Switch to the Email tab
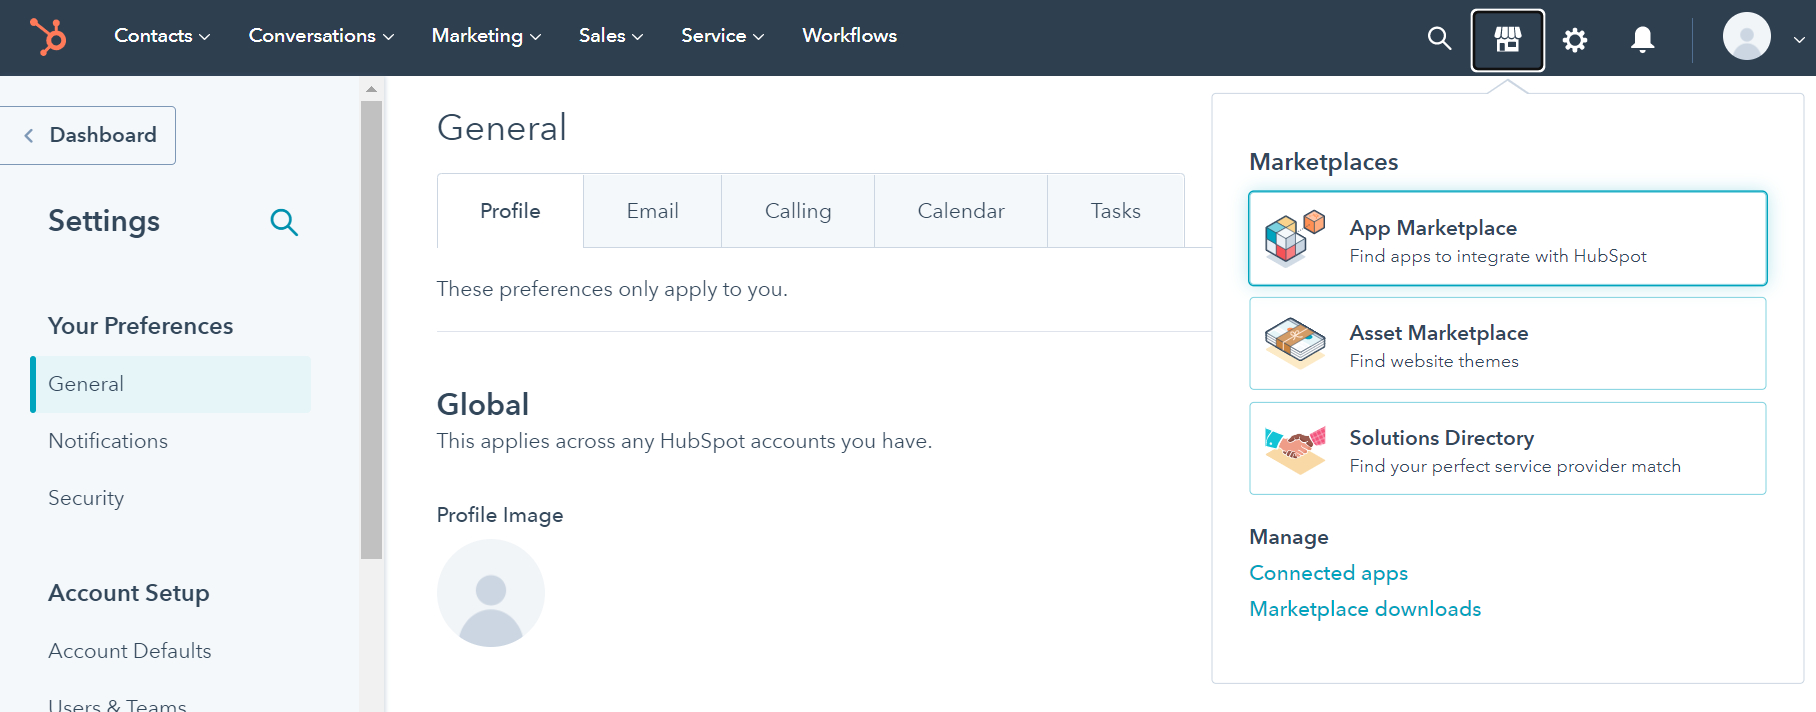Image resolution: width=1816 pixels, height=712 pixels. pos(652,211)
